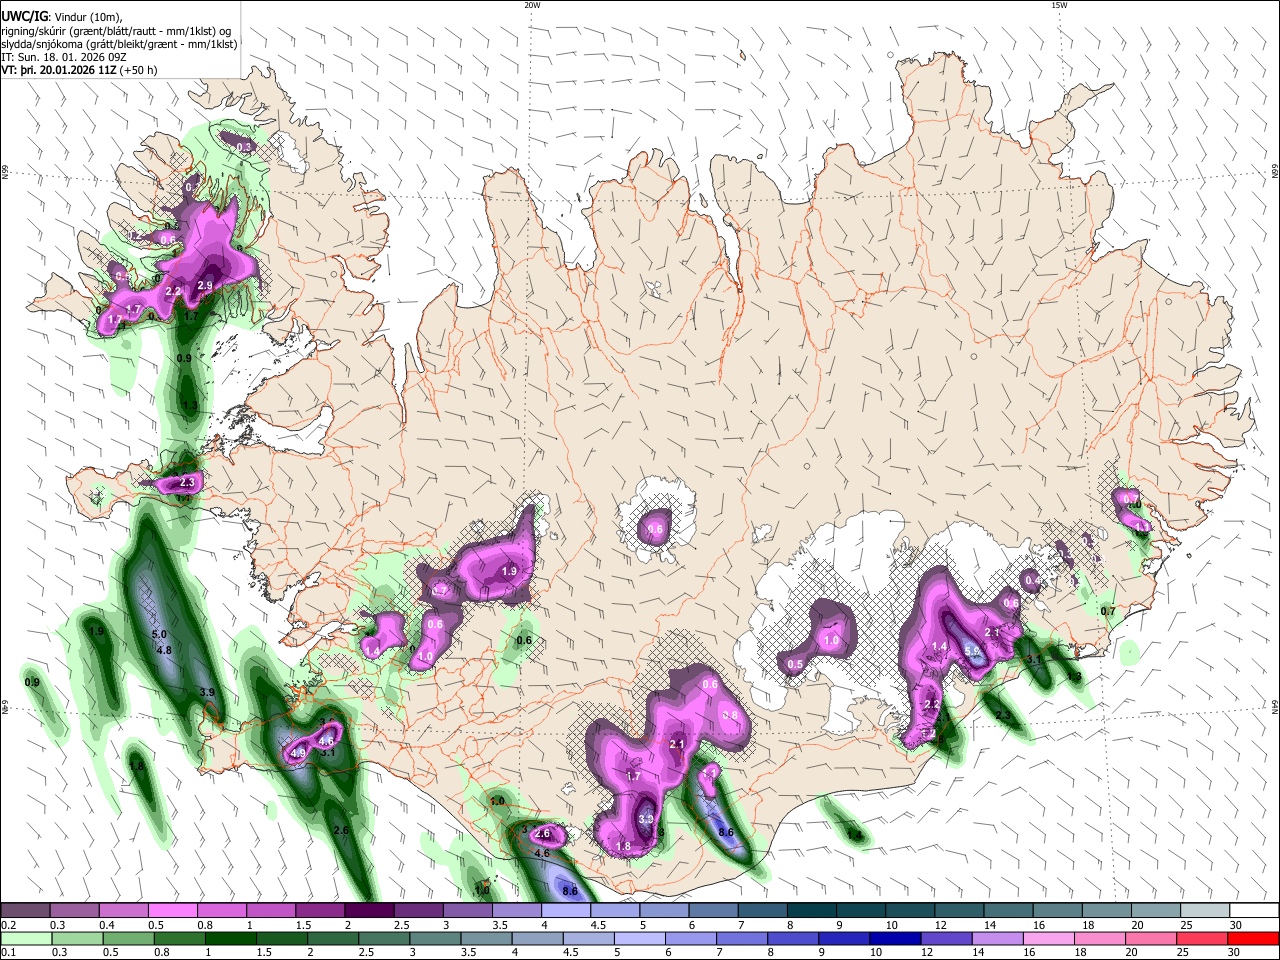Click snow-scale swatch between 0.2 and 0.3
The image size is (1280, 960).
click(25, 910)
